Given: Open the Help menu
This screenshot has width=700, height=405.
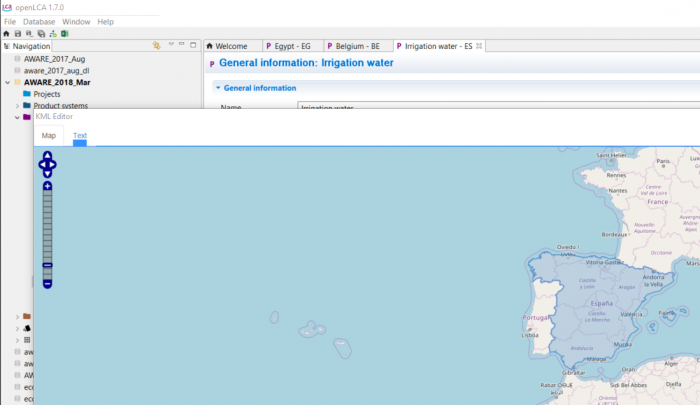Looking at the screenshot, I should coord(105,21).
